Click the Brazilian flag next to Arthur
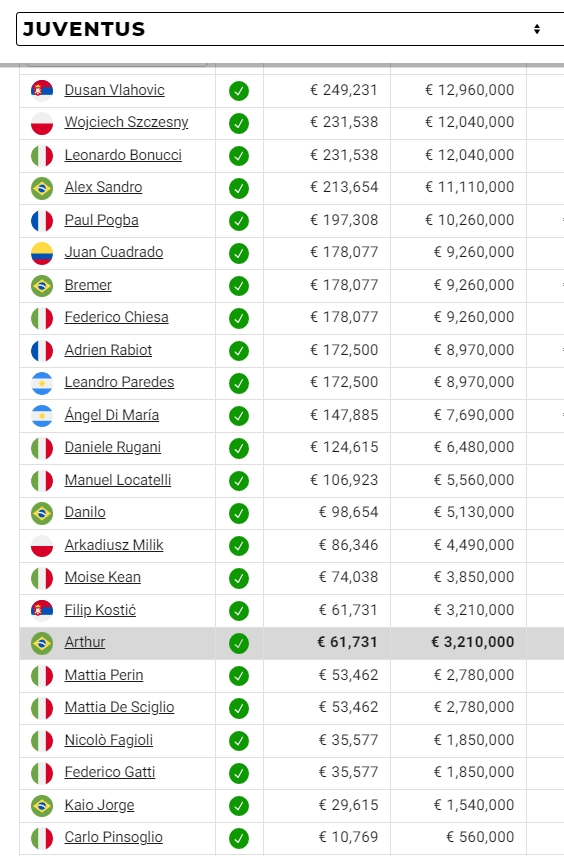564x856 pixels. click(42, 643)
